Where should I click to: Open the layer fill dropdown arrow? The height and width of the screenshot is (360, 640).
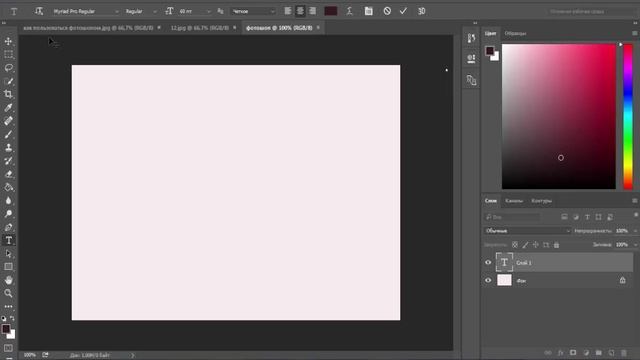[635, 244]
